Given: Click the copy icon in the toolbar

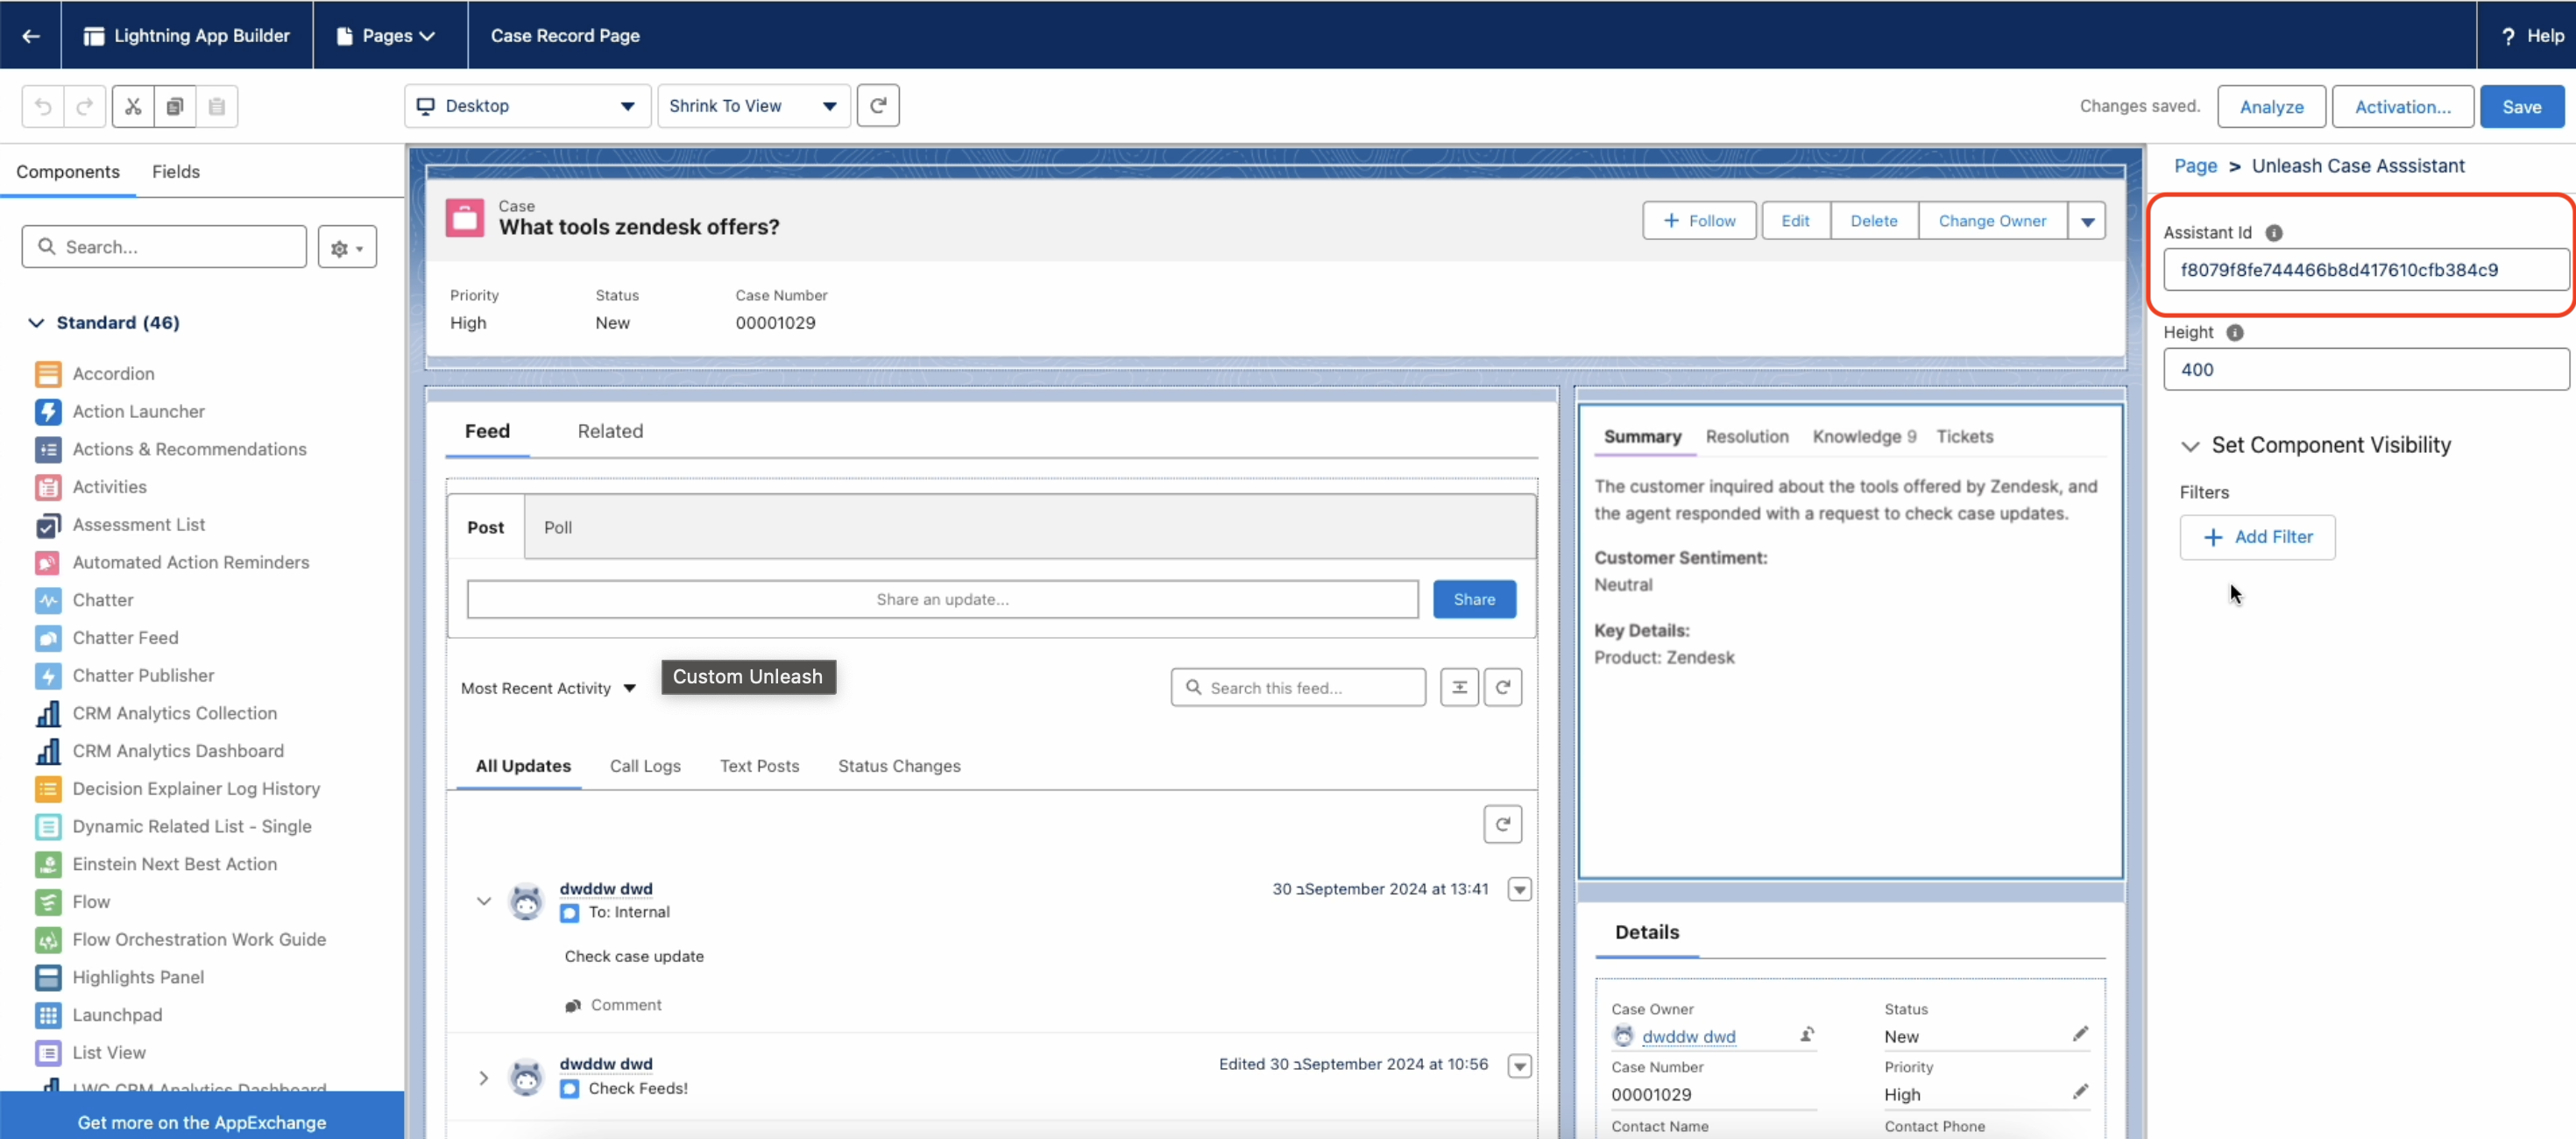Looking at the screenshot, I should coord(175,106).
